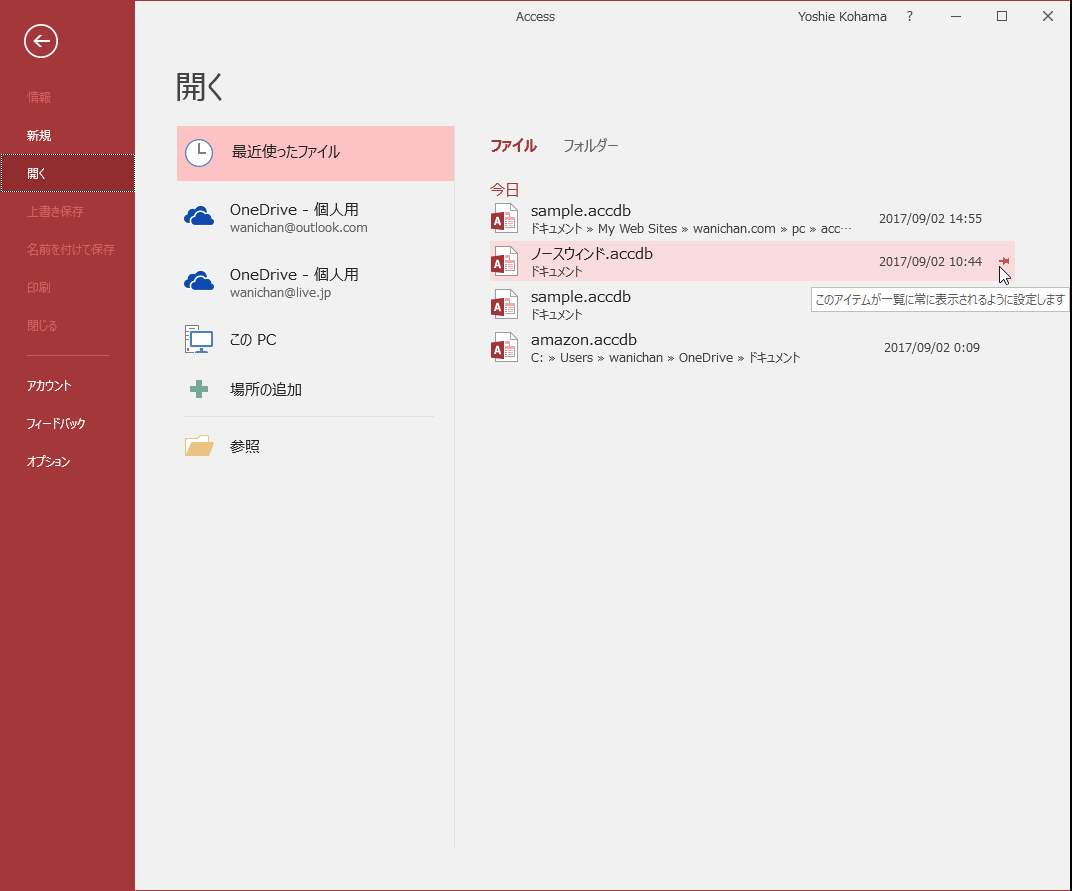Minimize the Access window
Image resolution: width=1072 pixels, height=891 pixels.
(956, 16)
